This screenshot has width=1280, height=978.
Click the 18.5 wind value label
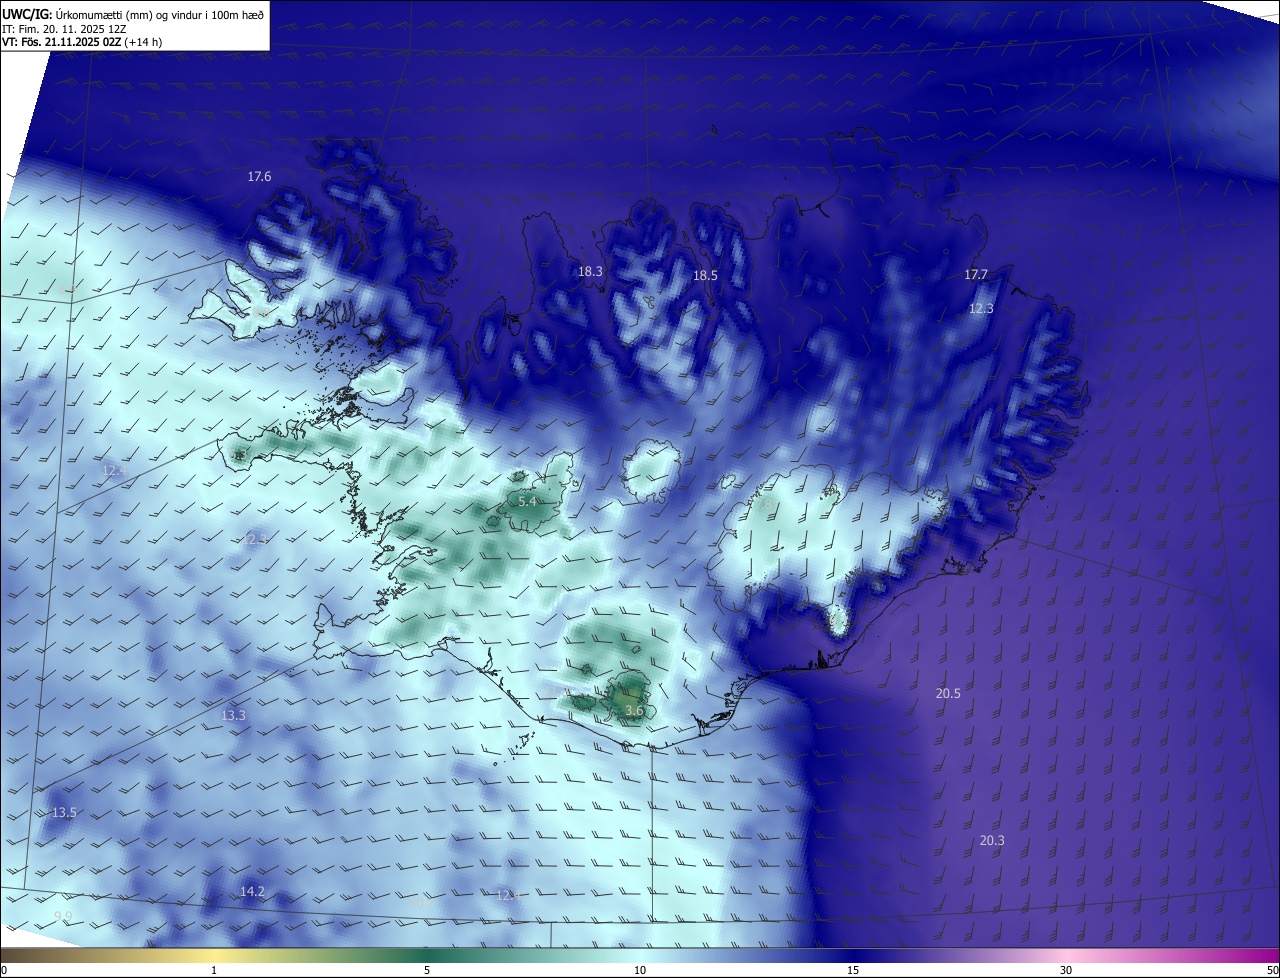coord(706,275)
